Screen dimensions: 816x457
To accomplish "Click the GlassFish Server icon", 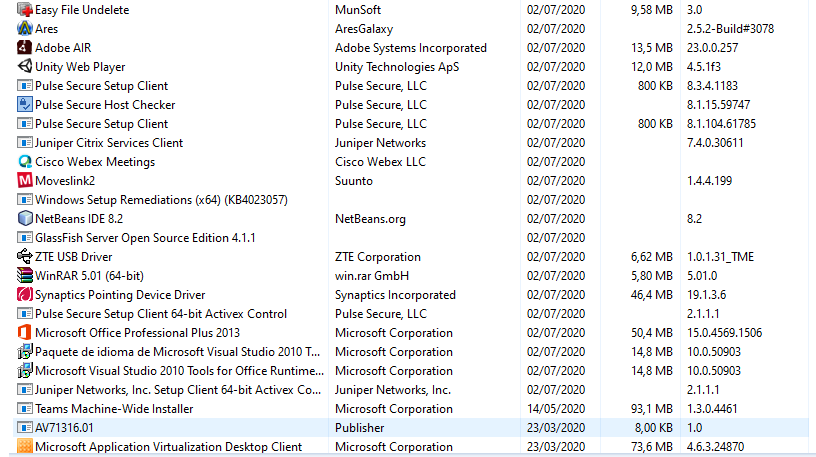I will click(x=24, y=238).
